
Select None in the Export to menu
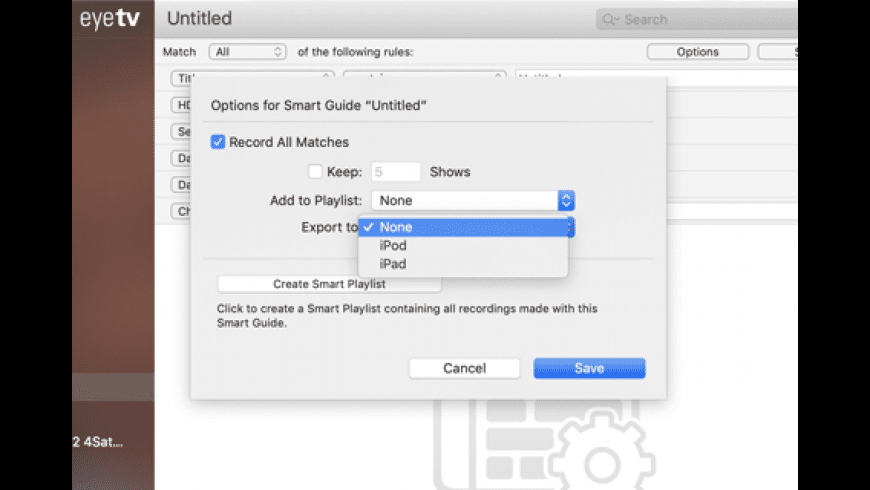pyautogui.click(x=396, y=227)
